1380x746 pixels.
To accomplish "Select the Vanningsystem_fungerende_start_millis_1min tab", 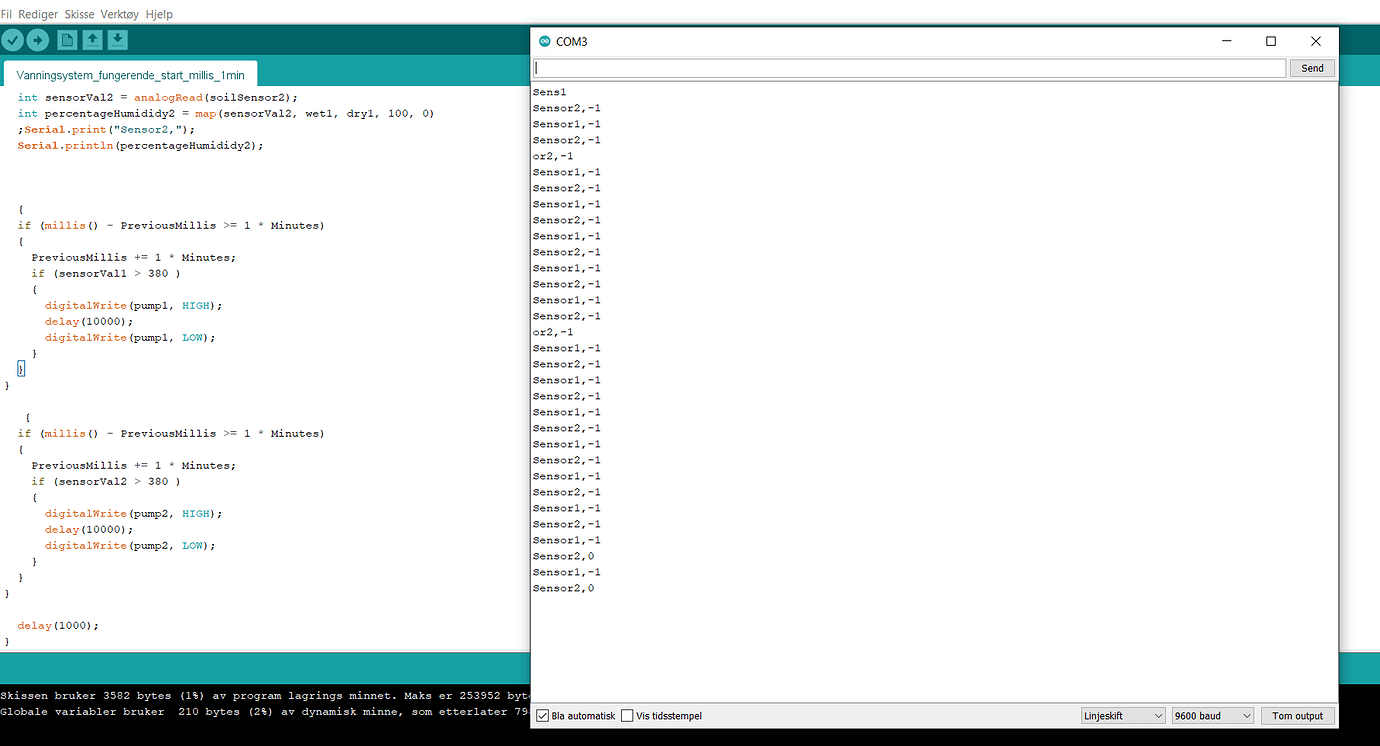I will tap(130, 74).
